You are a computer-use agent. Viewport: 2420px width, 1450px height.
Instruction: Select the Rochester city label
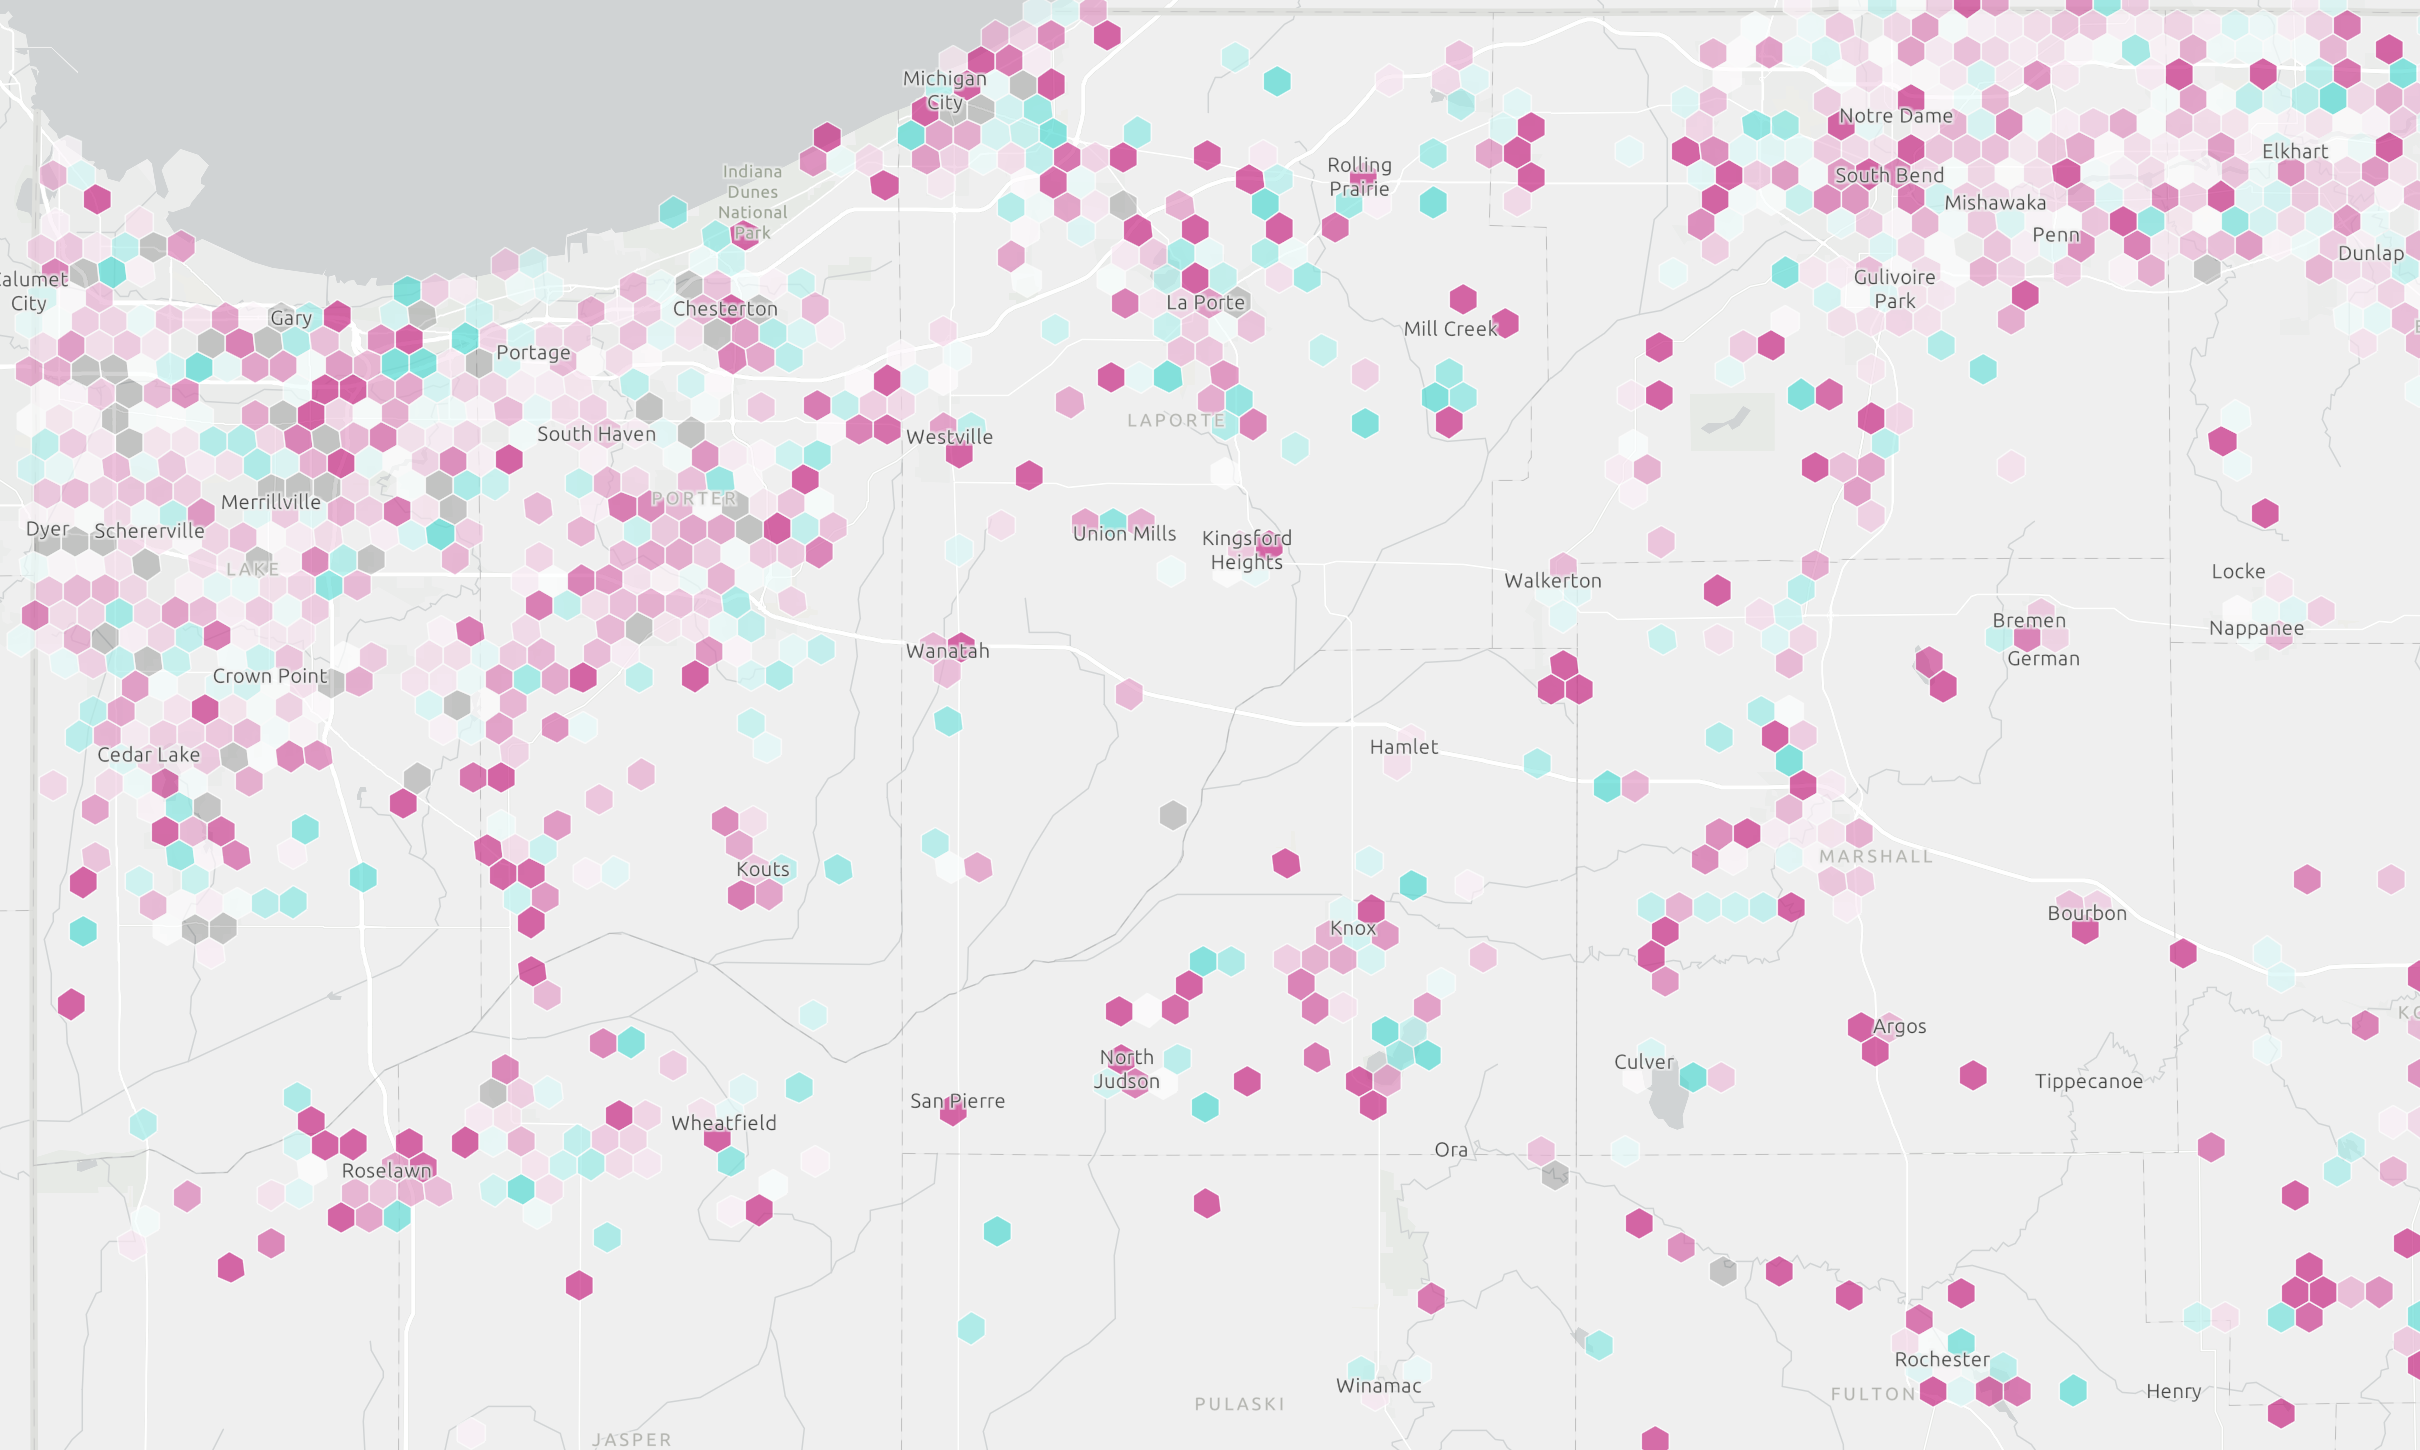click(x=1941, y=1359)
